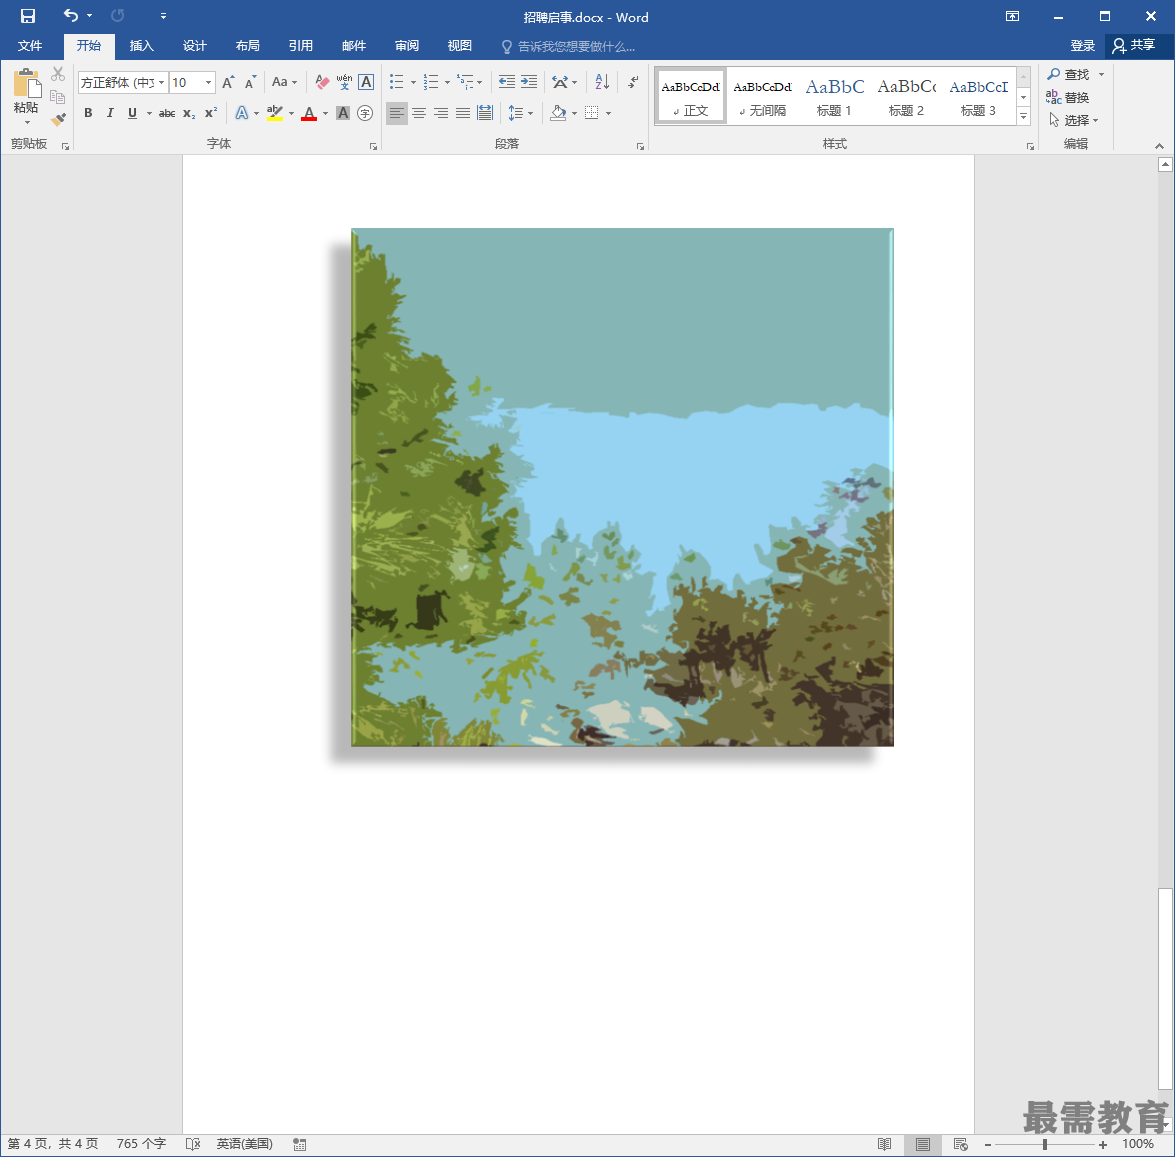Switch to the 引用 tab
The width and height of the screenshot is (1175, 1157).
pos(300,46)
